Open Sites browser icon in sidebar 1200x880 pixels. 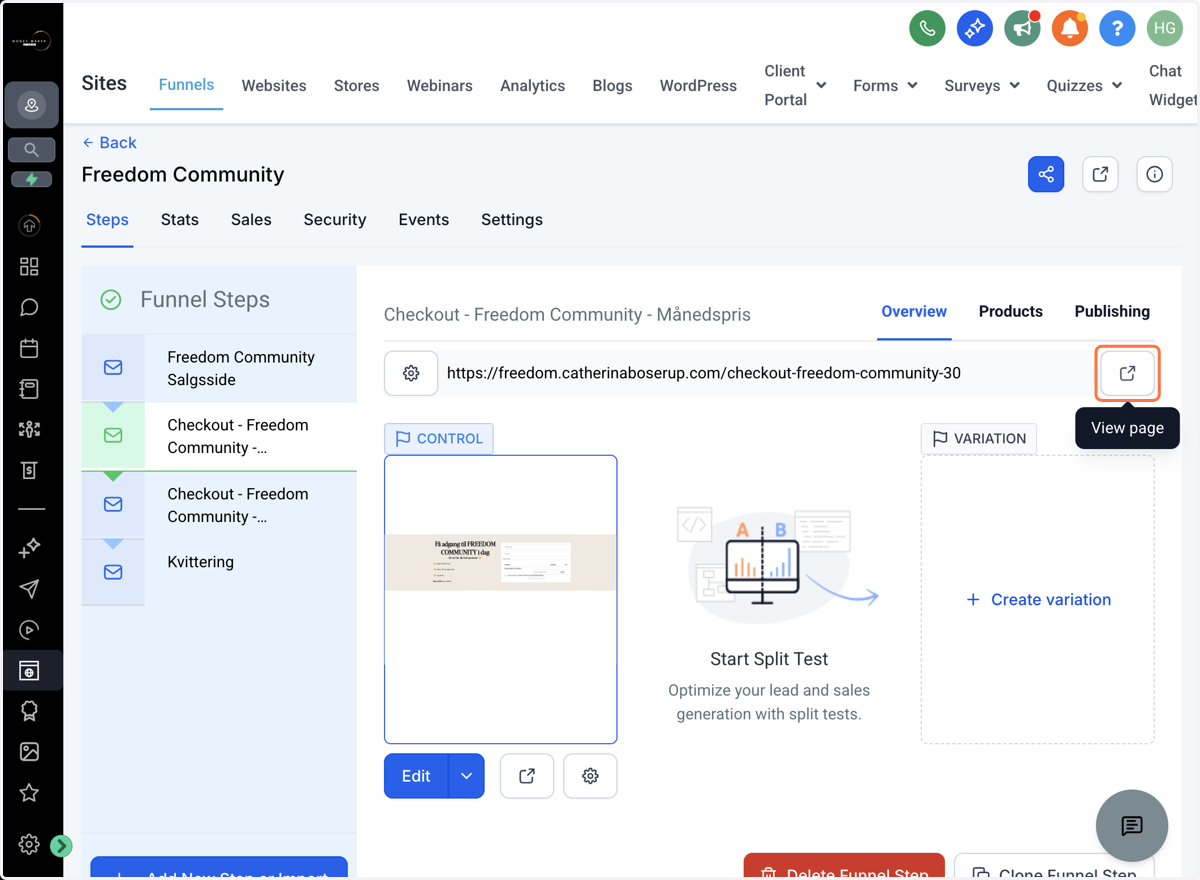(29, 671)
